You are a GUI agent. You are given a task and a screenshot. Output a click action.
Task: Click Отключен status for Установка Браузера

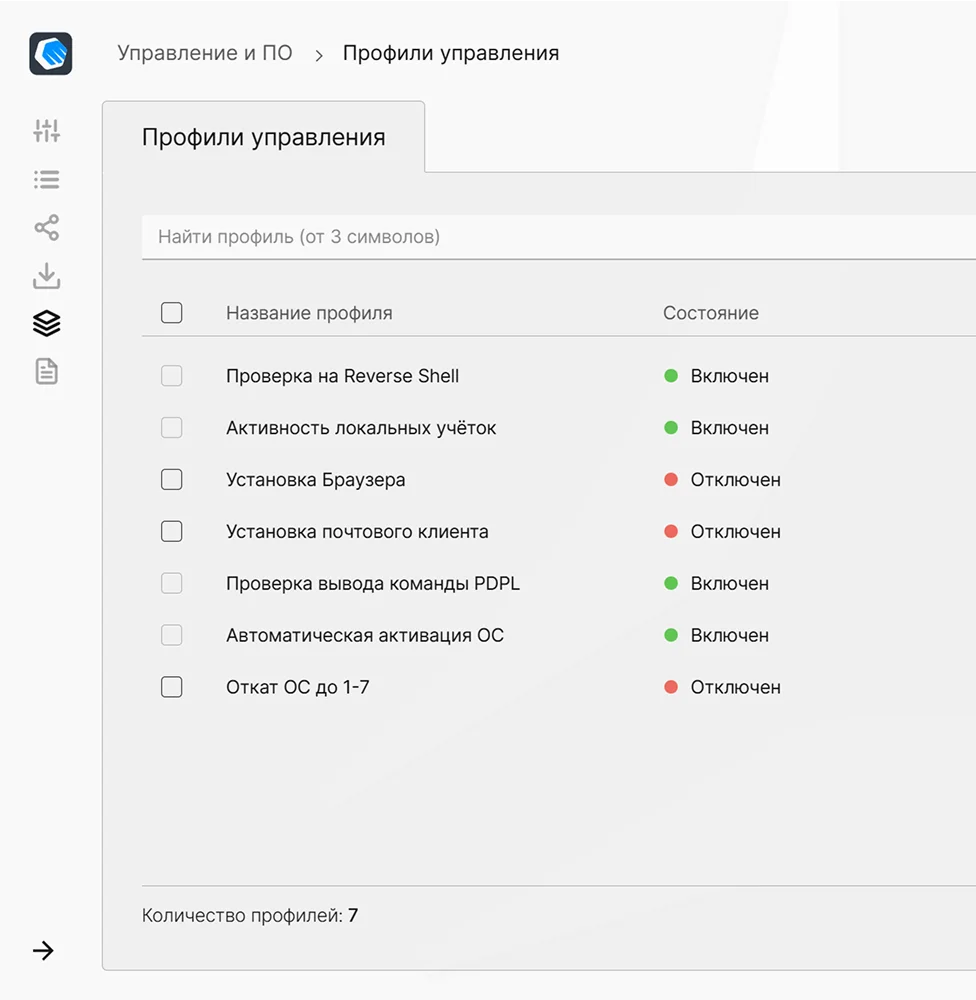tap(722, 480)
